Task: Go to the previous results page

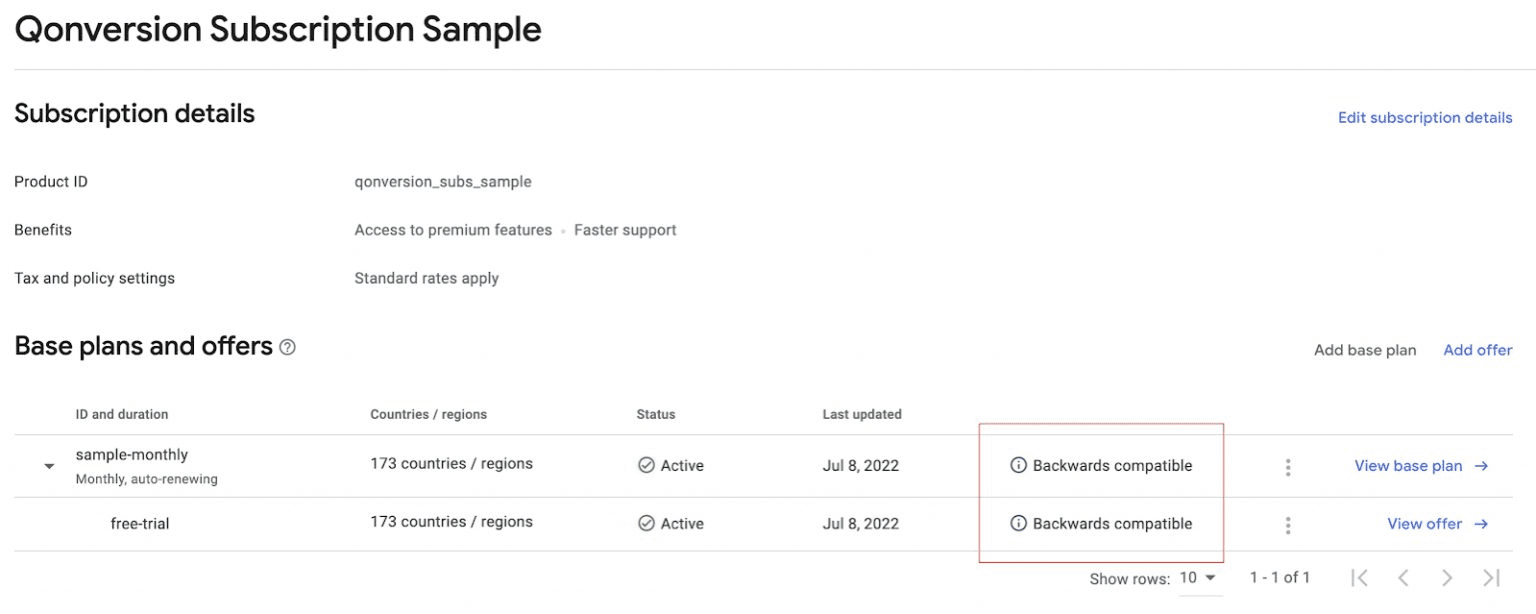Action: click(x=1404, y=577)
